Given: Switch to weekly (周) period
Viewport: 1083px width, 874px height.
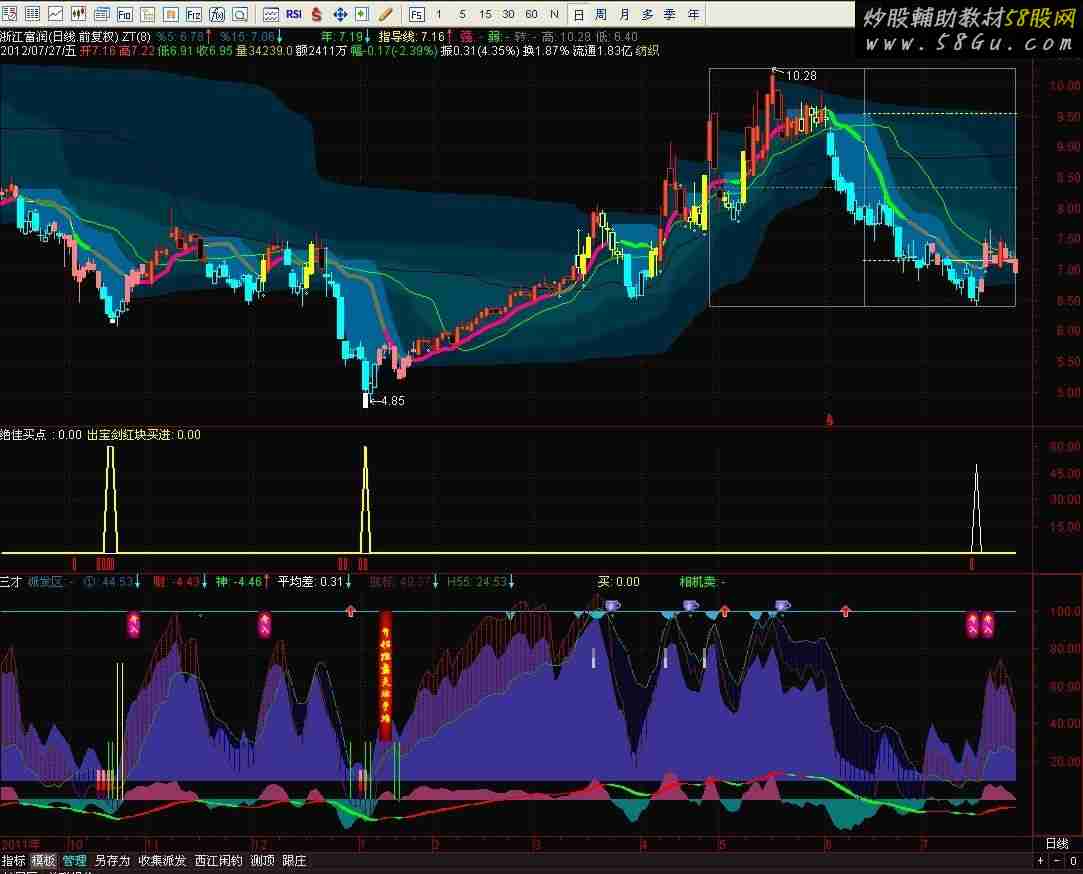Looking at the screenshot, I should point(601,14).
